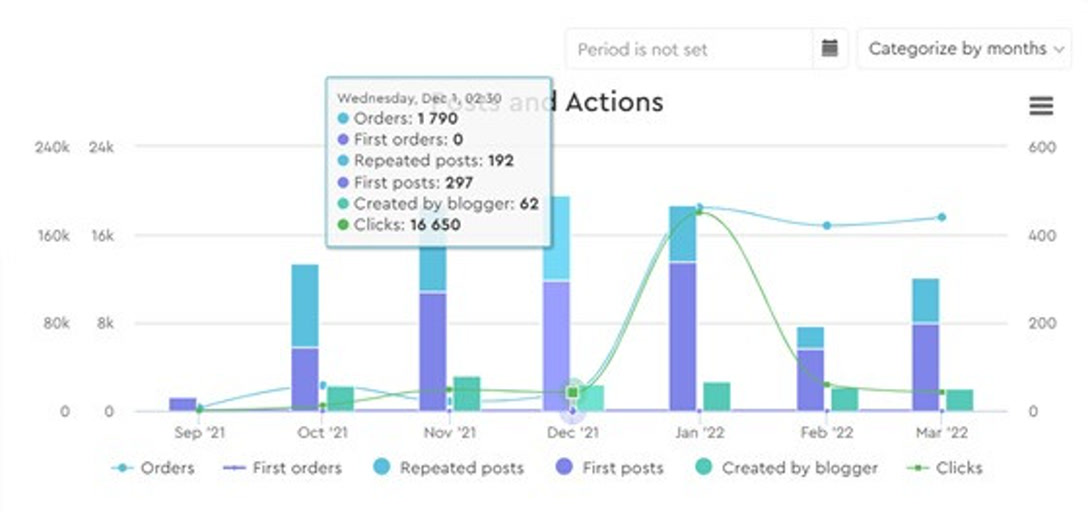Open the chart hamburger menu
Viewport: 1088px width, 512px height.
[x=1041, y=106]
